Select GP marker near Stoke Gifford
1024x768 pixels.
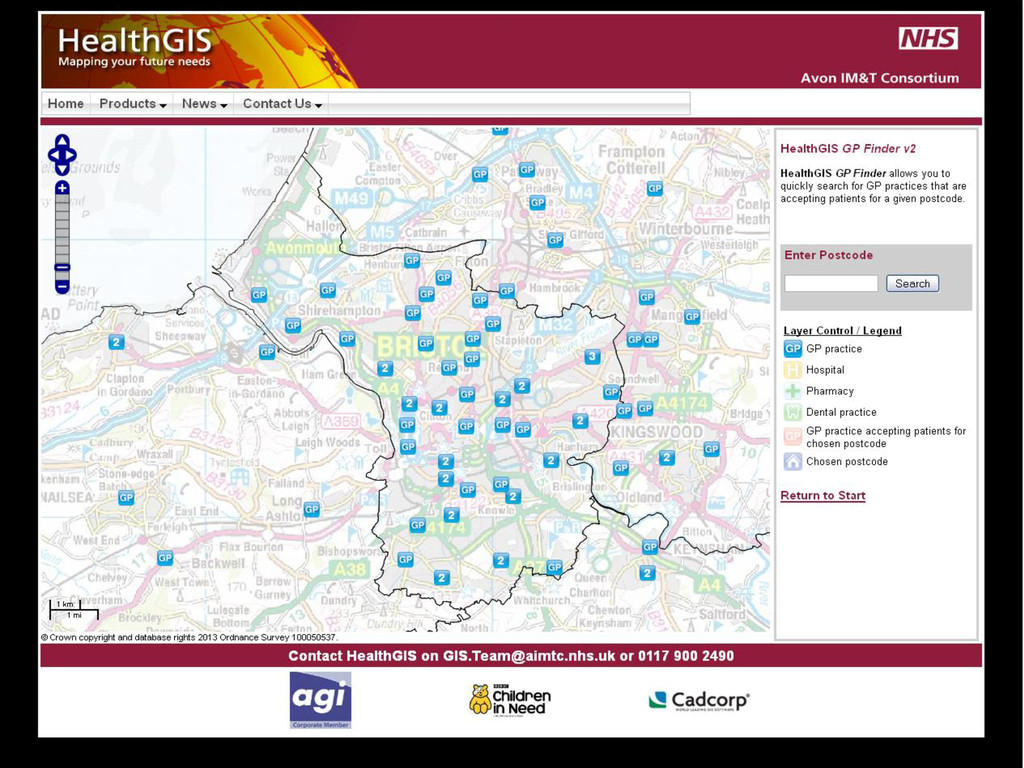pos(555,240)
